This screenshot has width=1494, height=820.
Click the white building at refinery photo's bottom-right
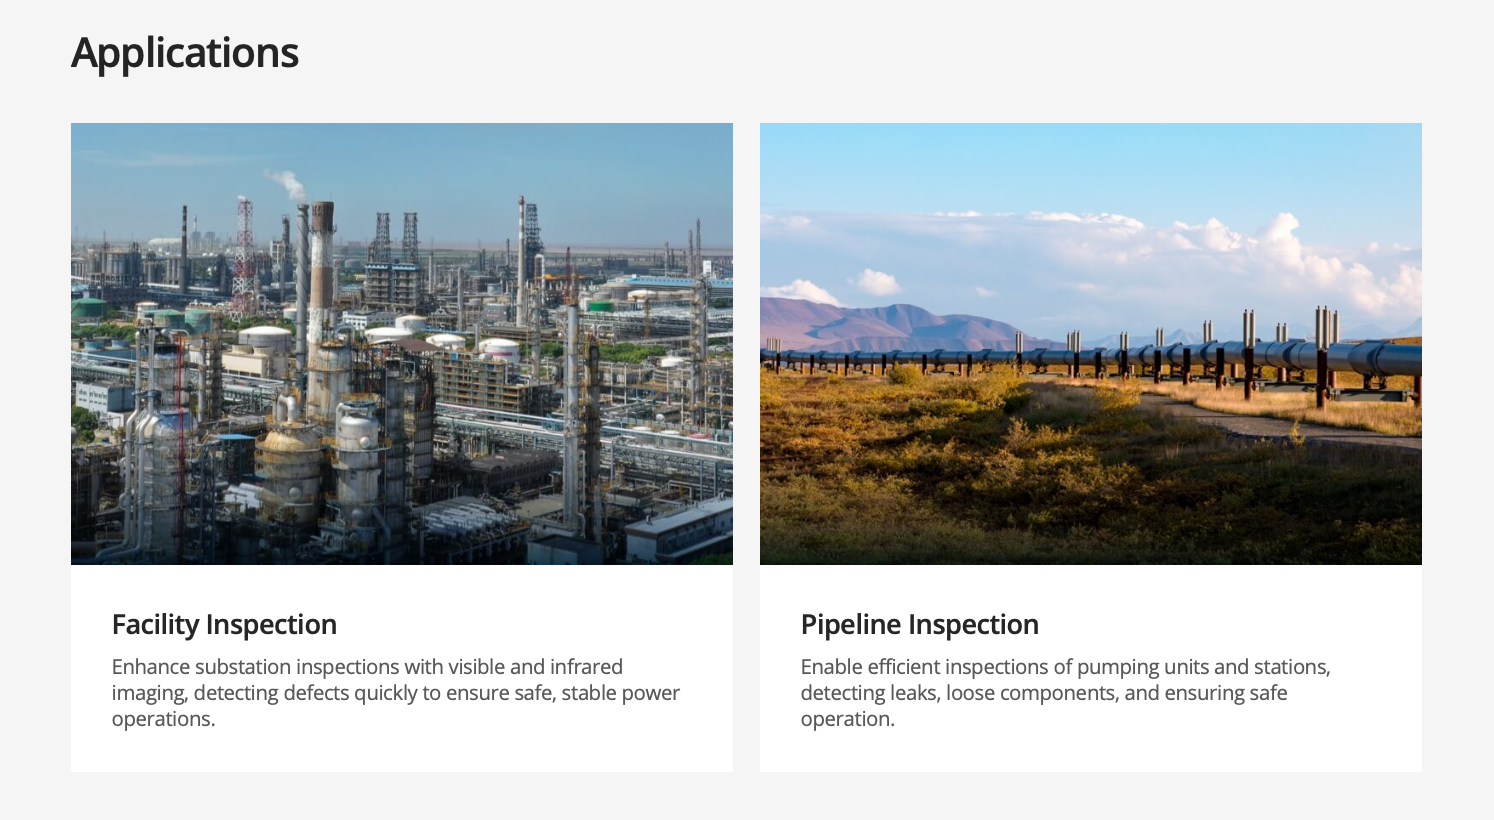(680, 530)
